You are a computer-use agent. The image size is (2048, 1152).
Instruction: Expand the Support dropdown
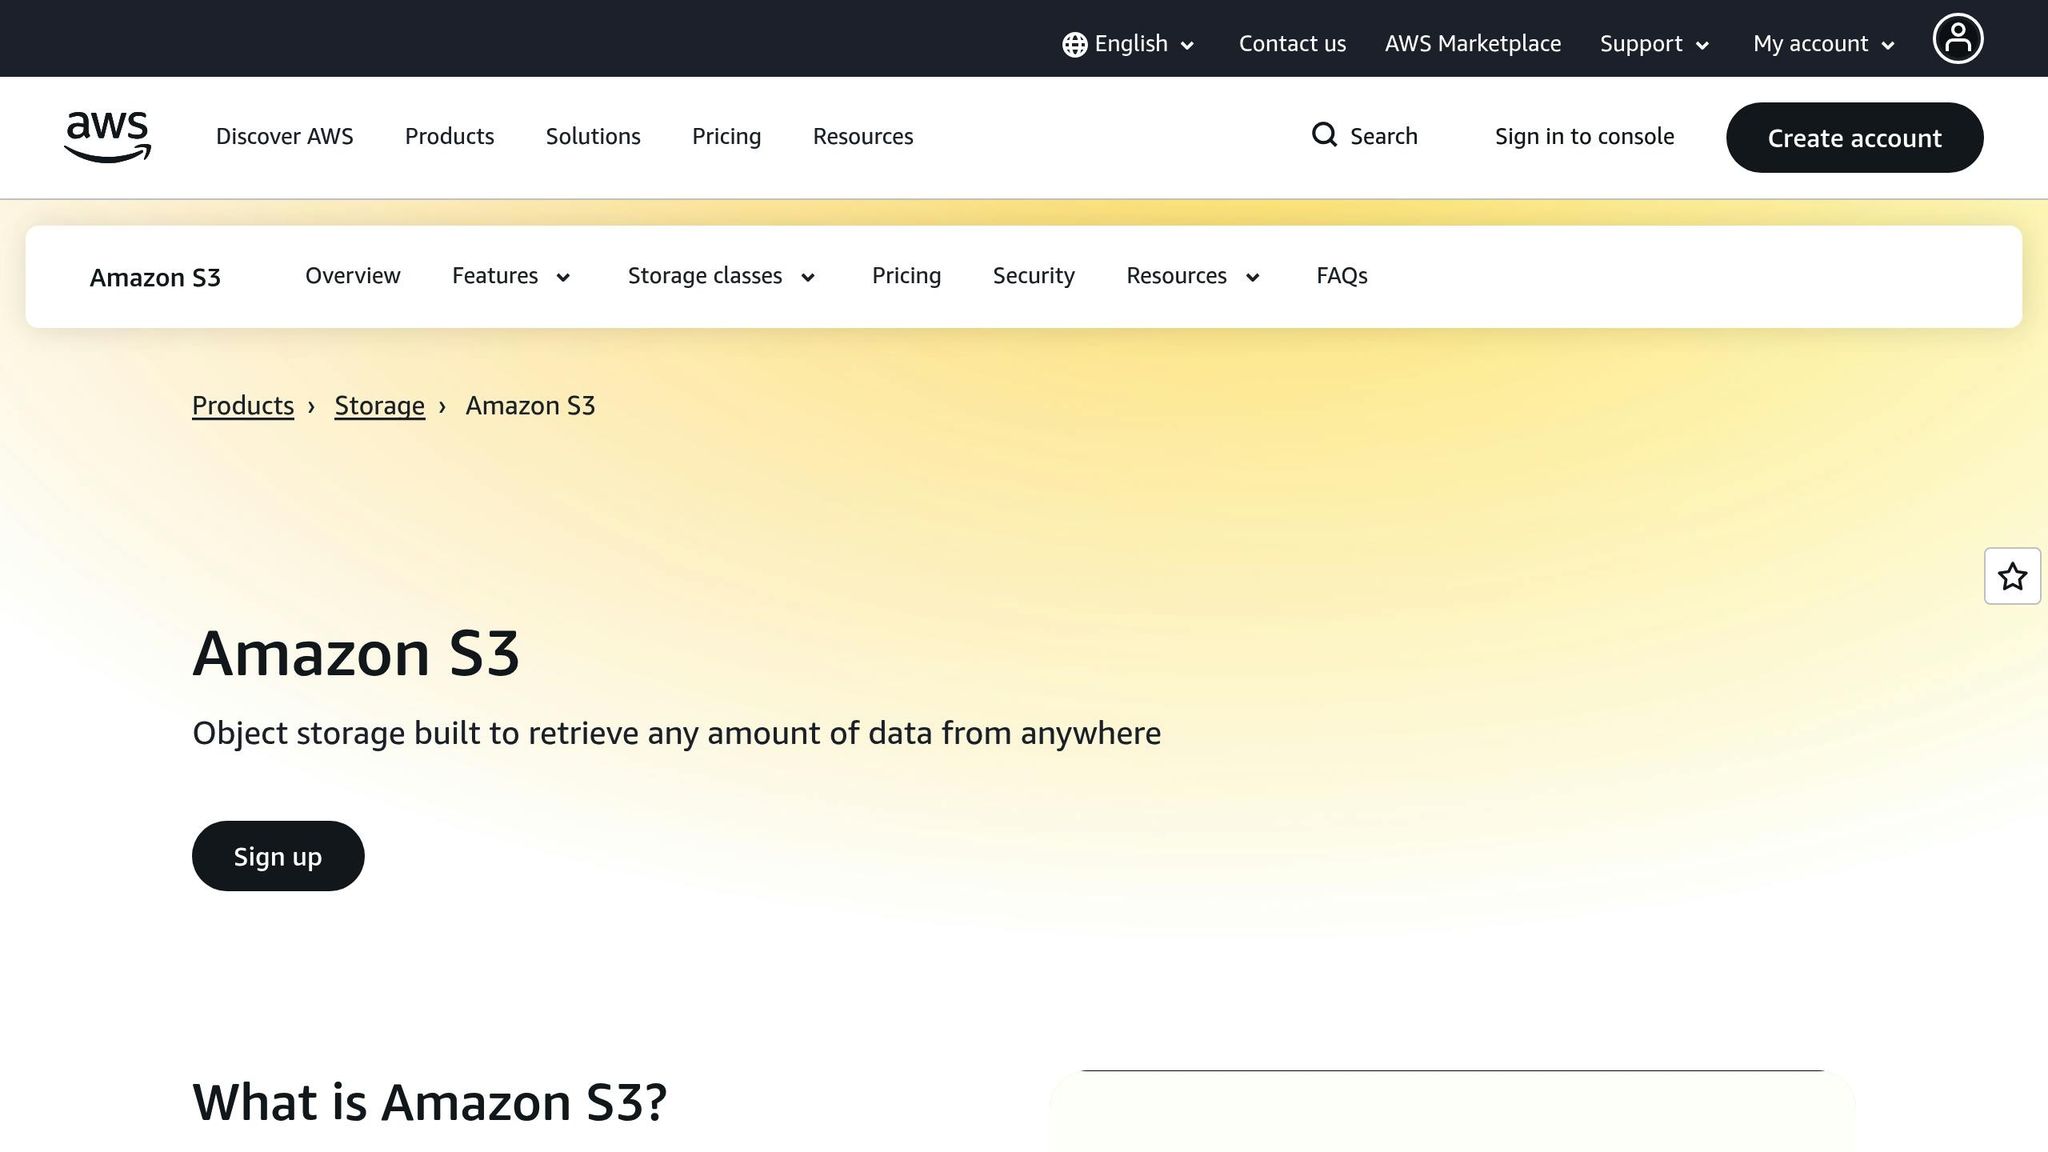(1653, 43)
